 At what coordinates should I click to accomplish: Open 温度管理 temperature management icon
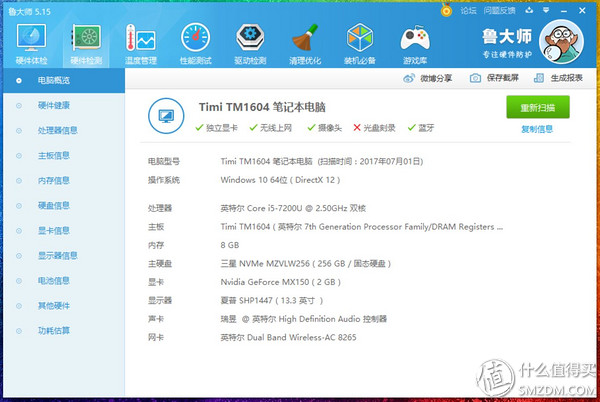pyautogui.click(x=141, y=37)
